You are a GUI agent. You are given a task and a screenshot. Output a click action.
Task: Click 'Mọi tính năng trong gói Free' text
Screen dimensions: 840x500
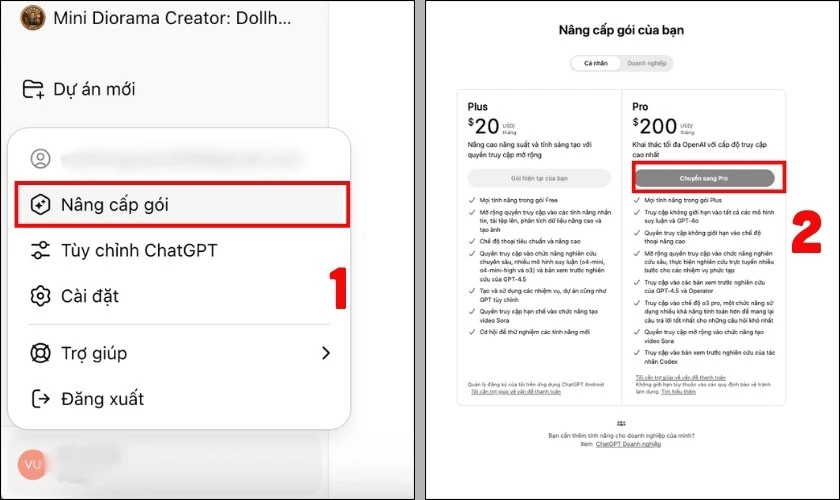(519, 200)
